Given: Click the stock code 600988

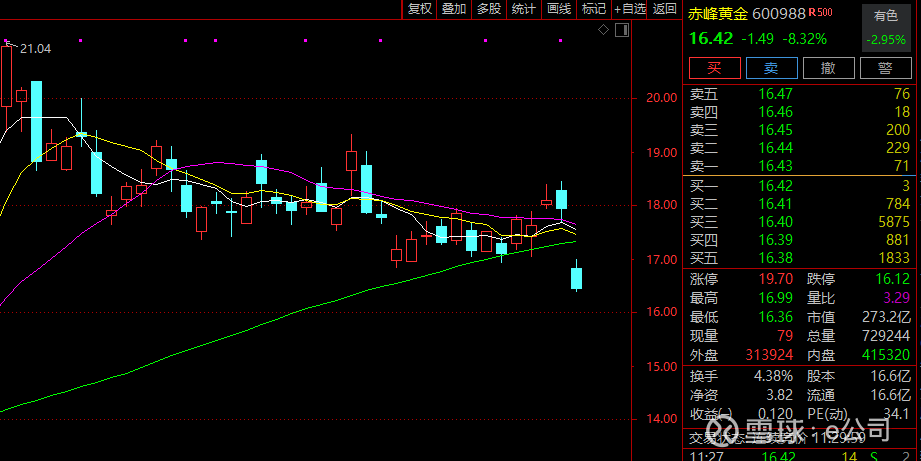Looking at the screenshot, I should [x=778, y=14].
